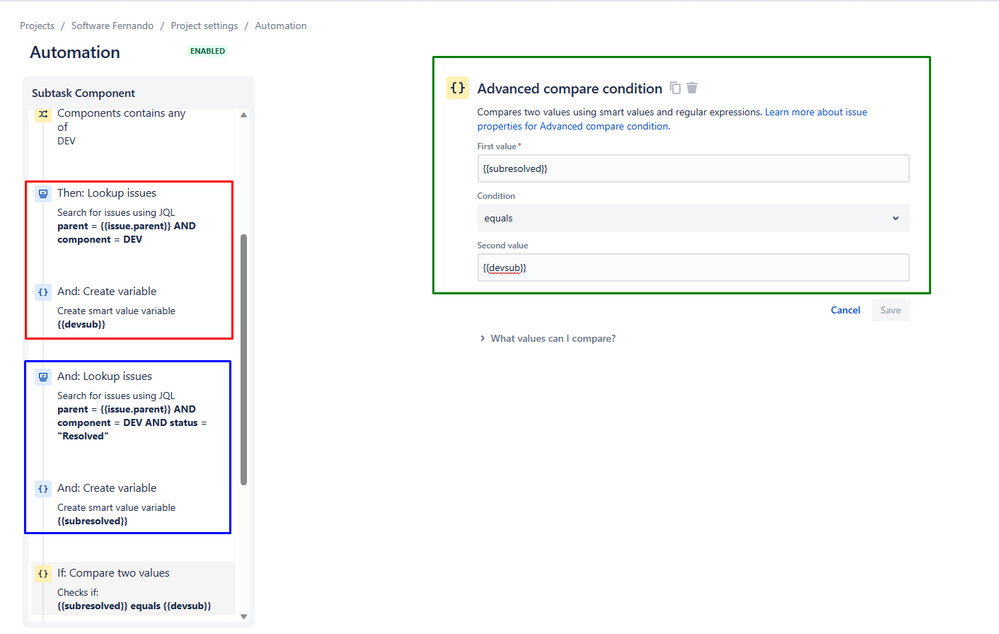Open Software Fernando breadcrumb link
The height and width of the screenshot is (634, 999).
(x=112, y=25)
